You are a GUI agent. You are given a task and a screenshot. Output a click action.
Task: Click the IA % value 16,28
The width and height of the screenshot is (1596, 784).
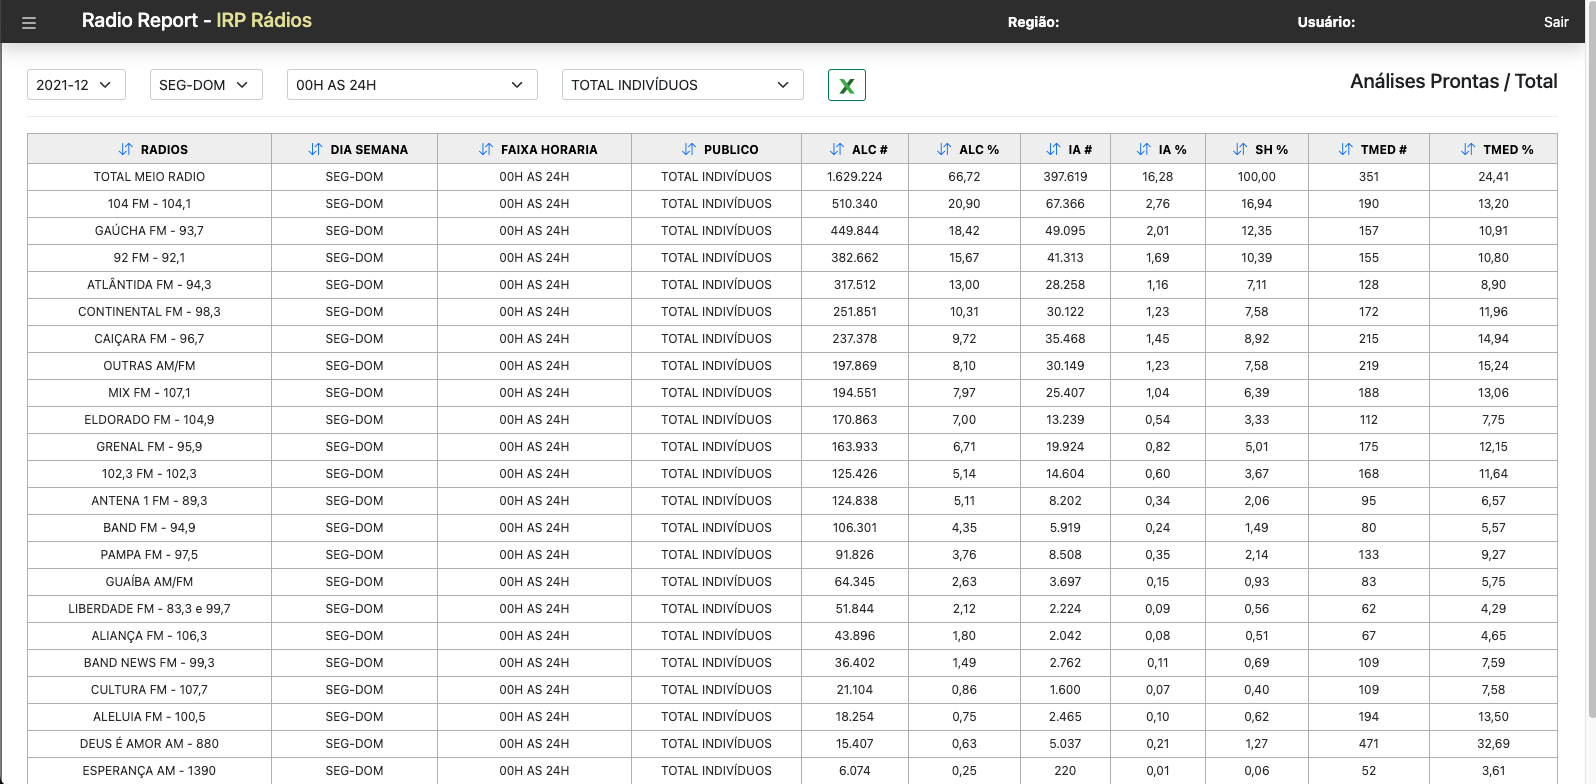pyautogui.click(x=1158, y=177)
